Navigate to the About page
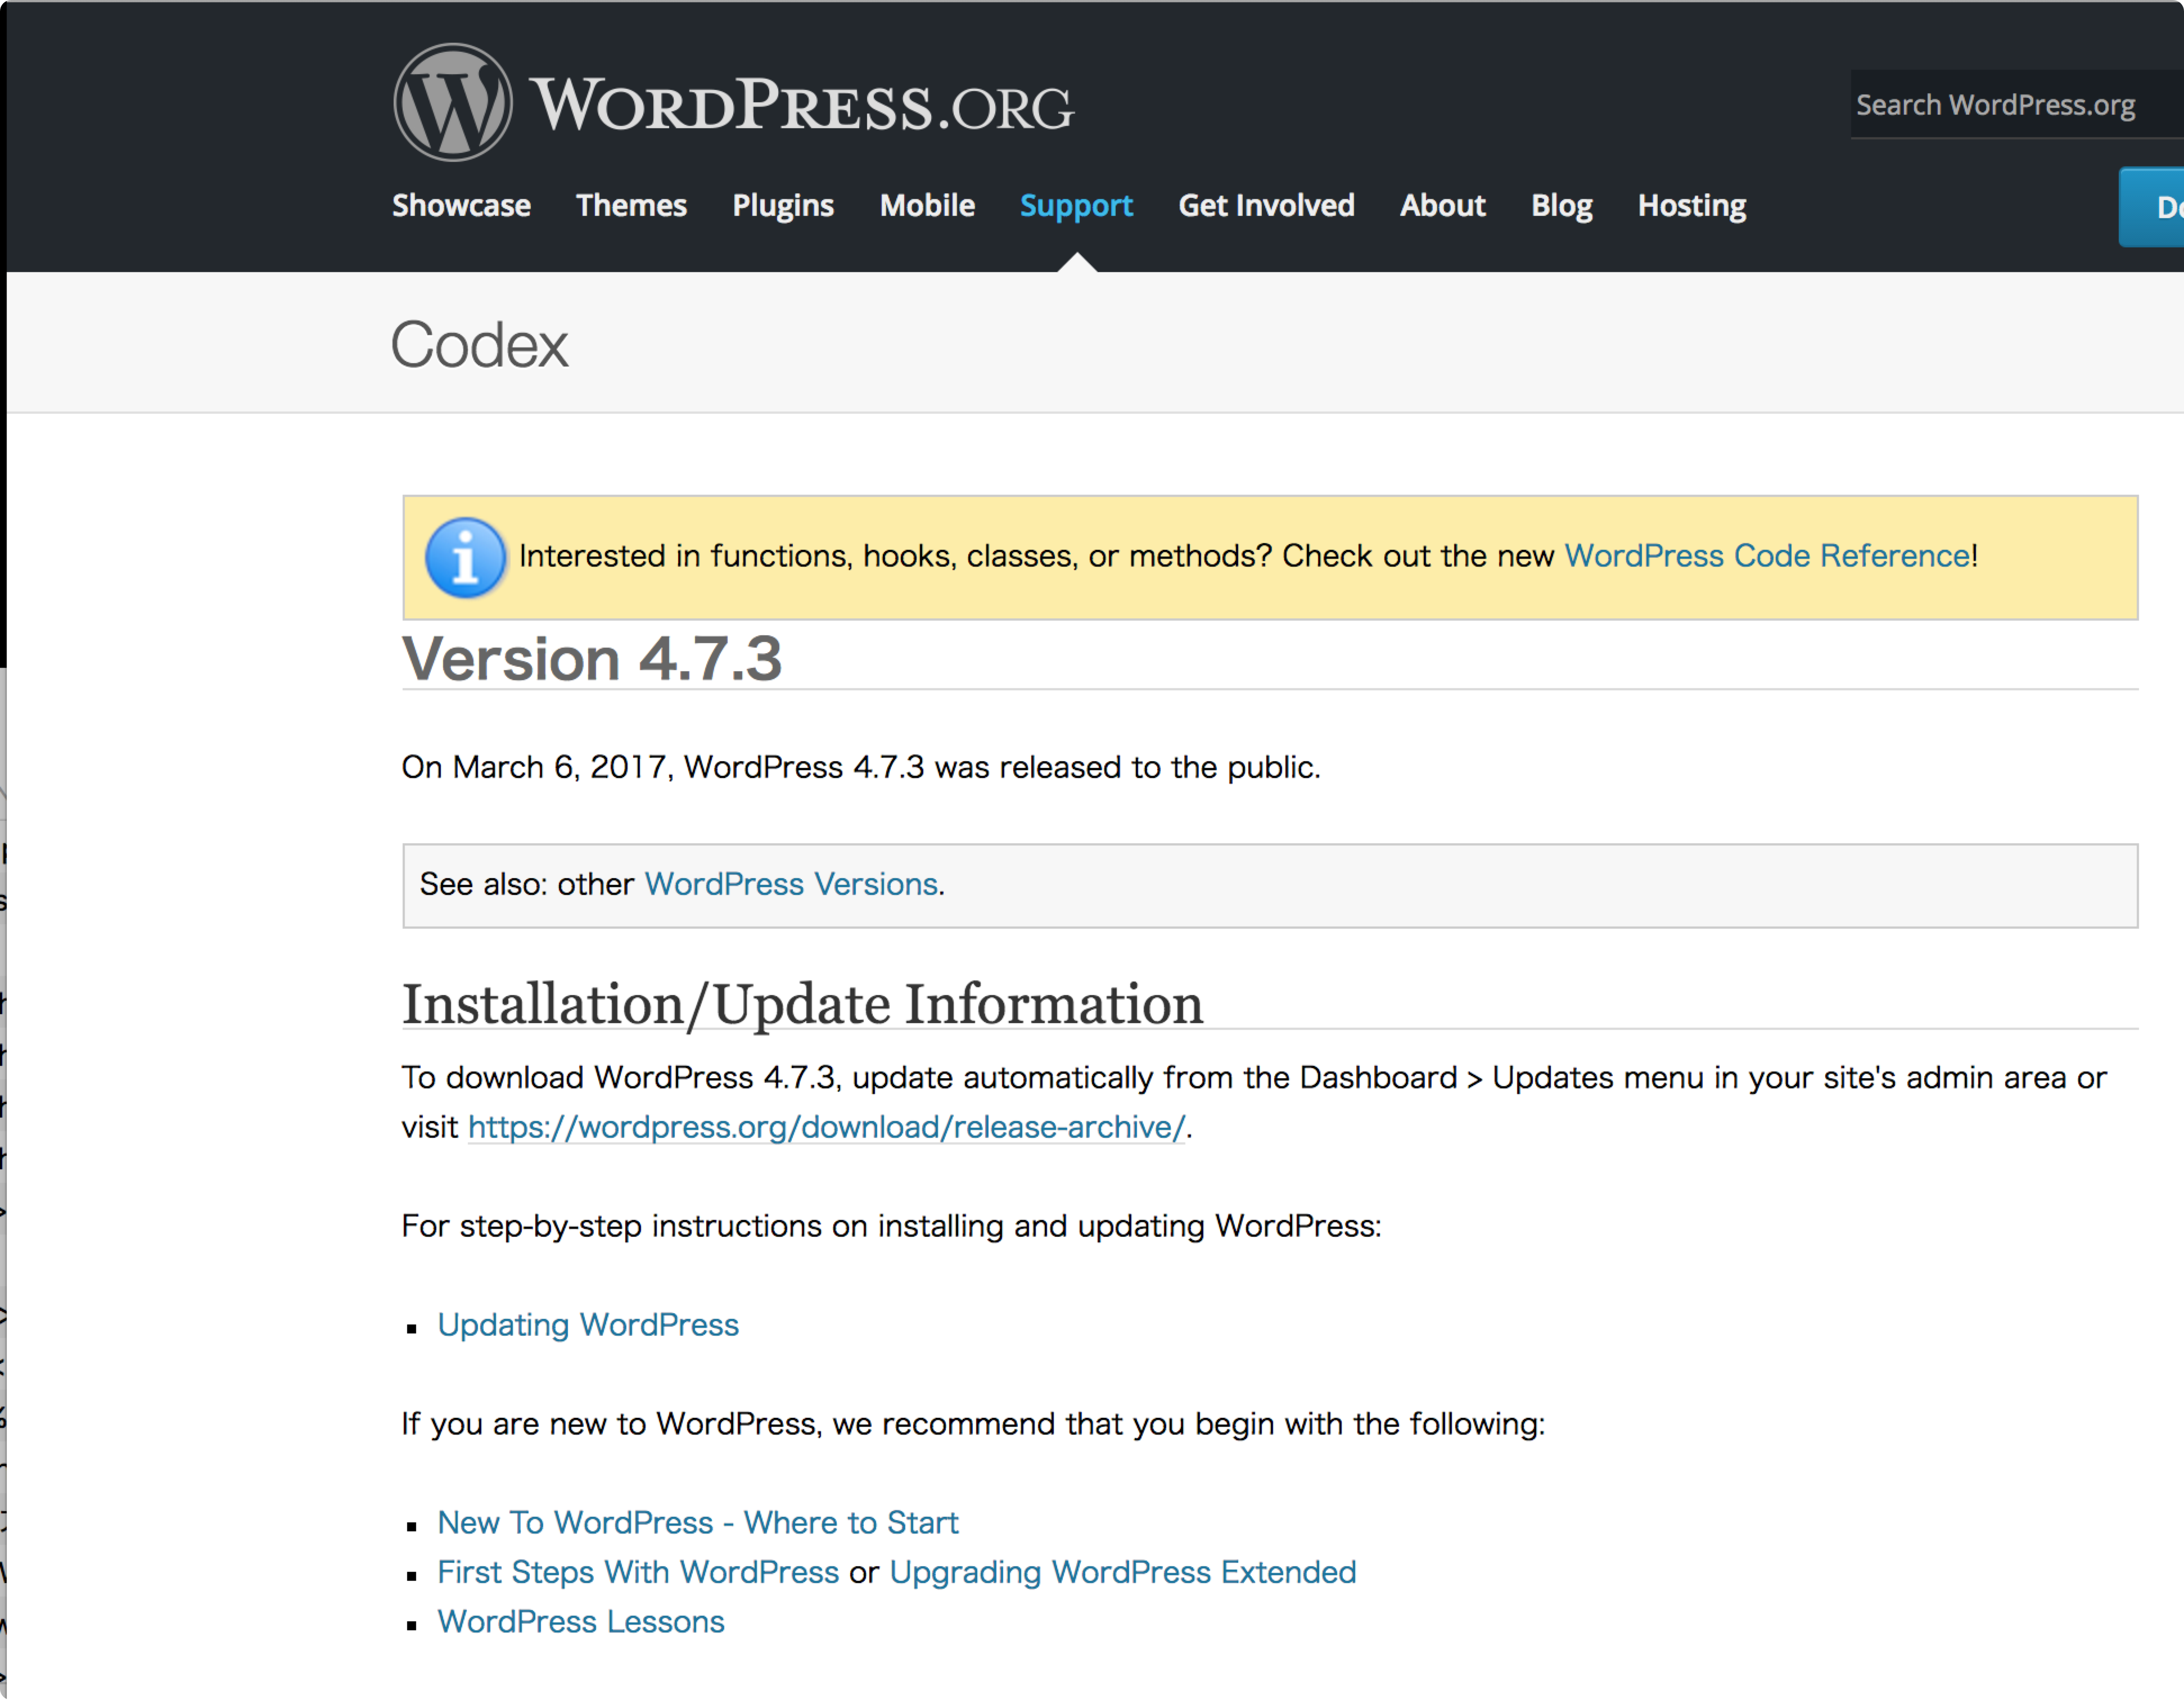Viewport: 2184px width, 1700px height. (x=1442, y=206)
